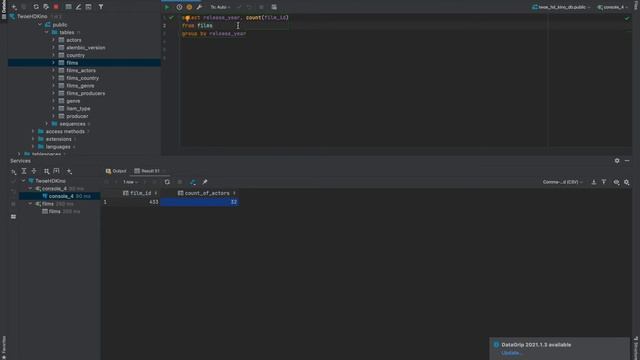Select console_4 session in Services tree

point(60,196)
